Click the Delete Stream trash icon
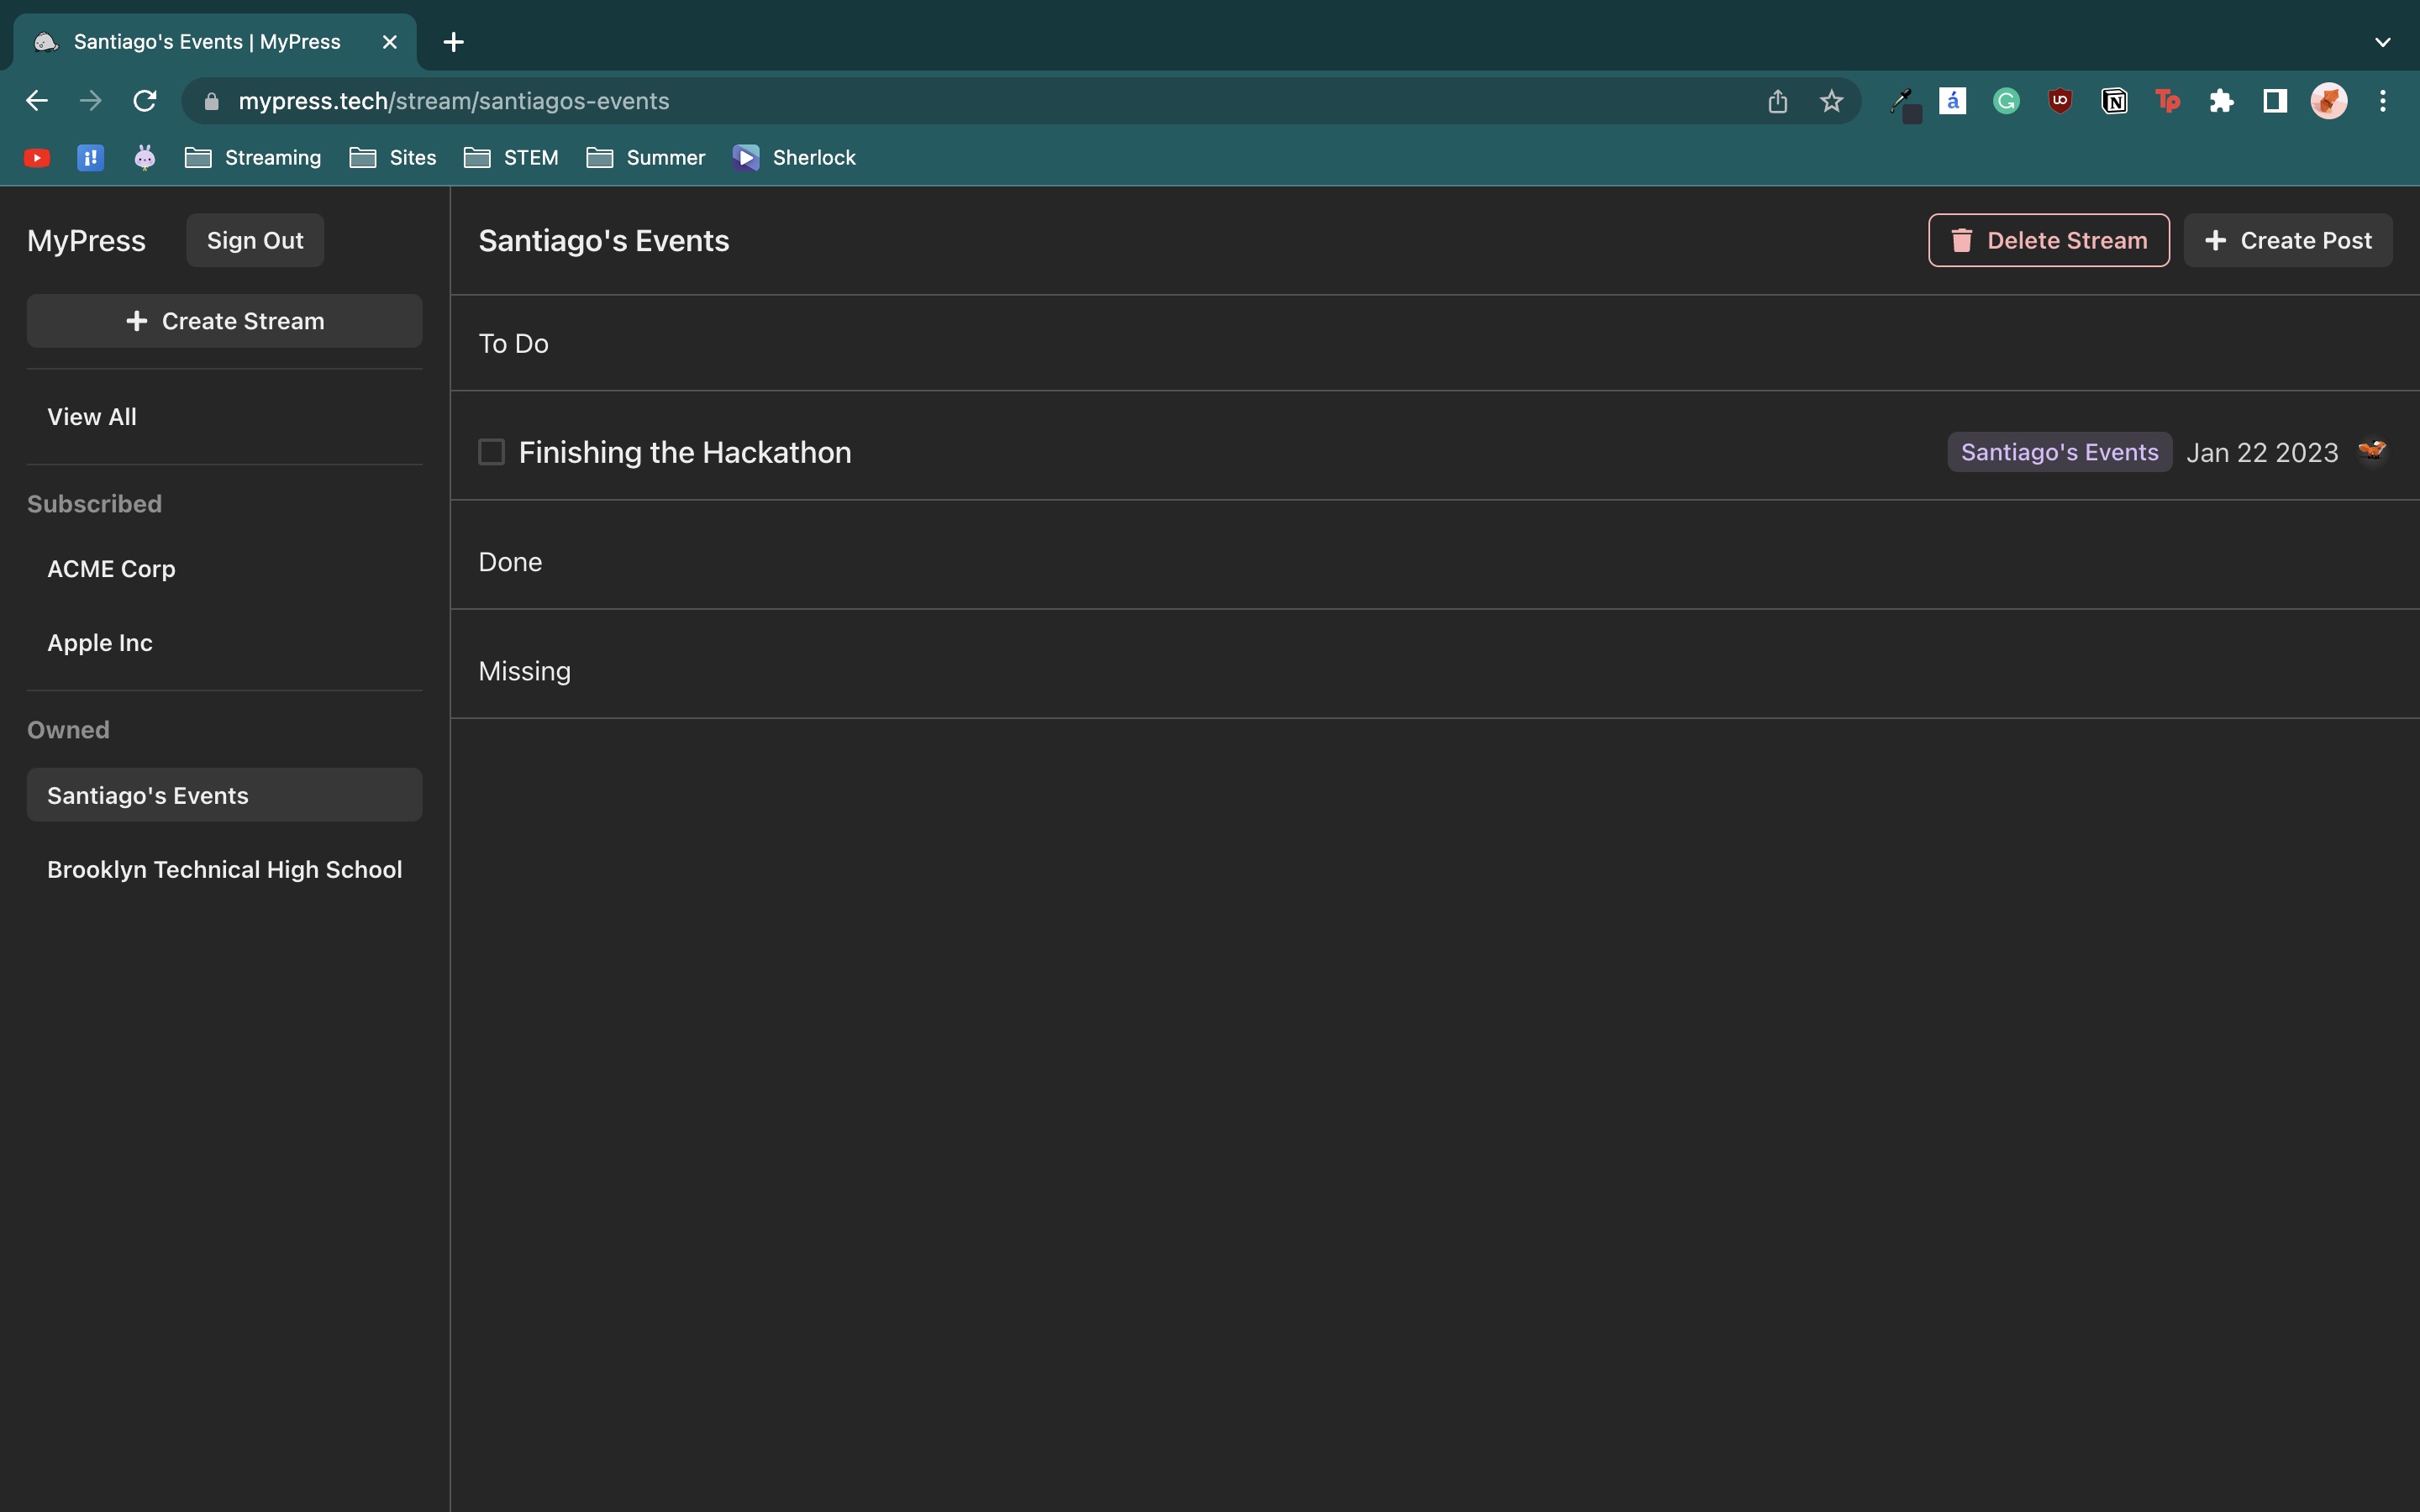Viewport: 2420px width, 1512px height. click(x=1961, y=240)
